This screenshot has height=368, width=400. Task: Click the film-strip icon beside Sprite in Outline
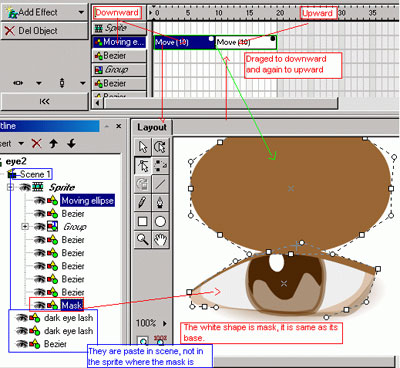click(38, 187)
